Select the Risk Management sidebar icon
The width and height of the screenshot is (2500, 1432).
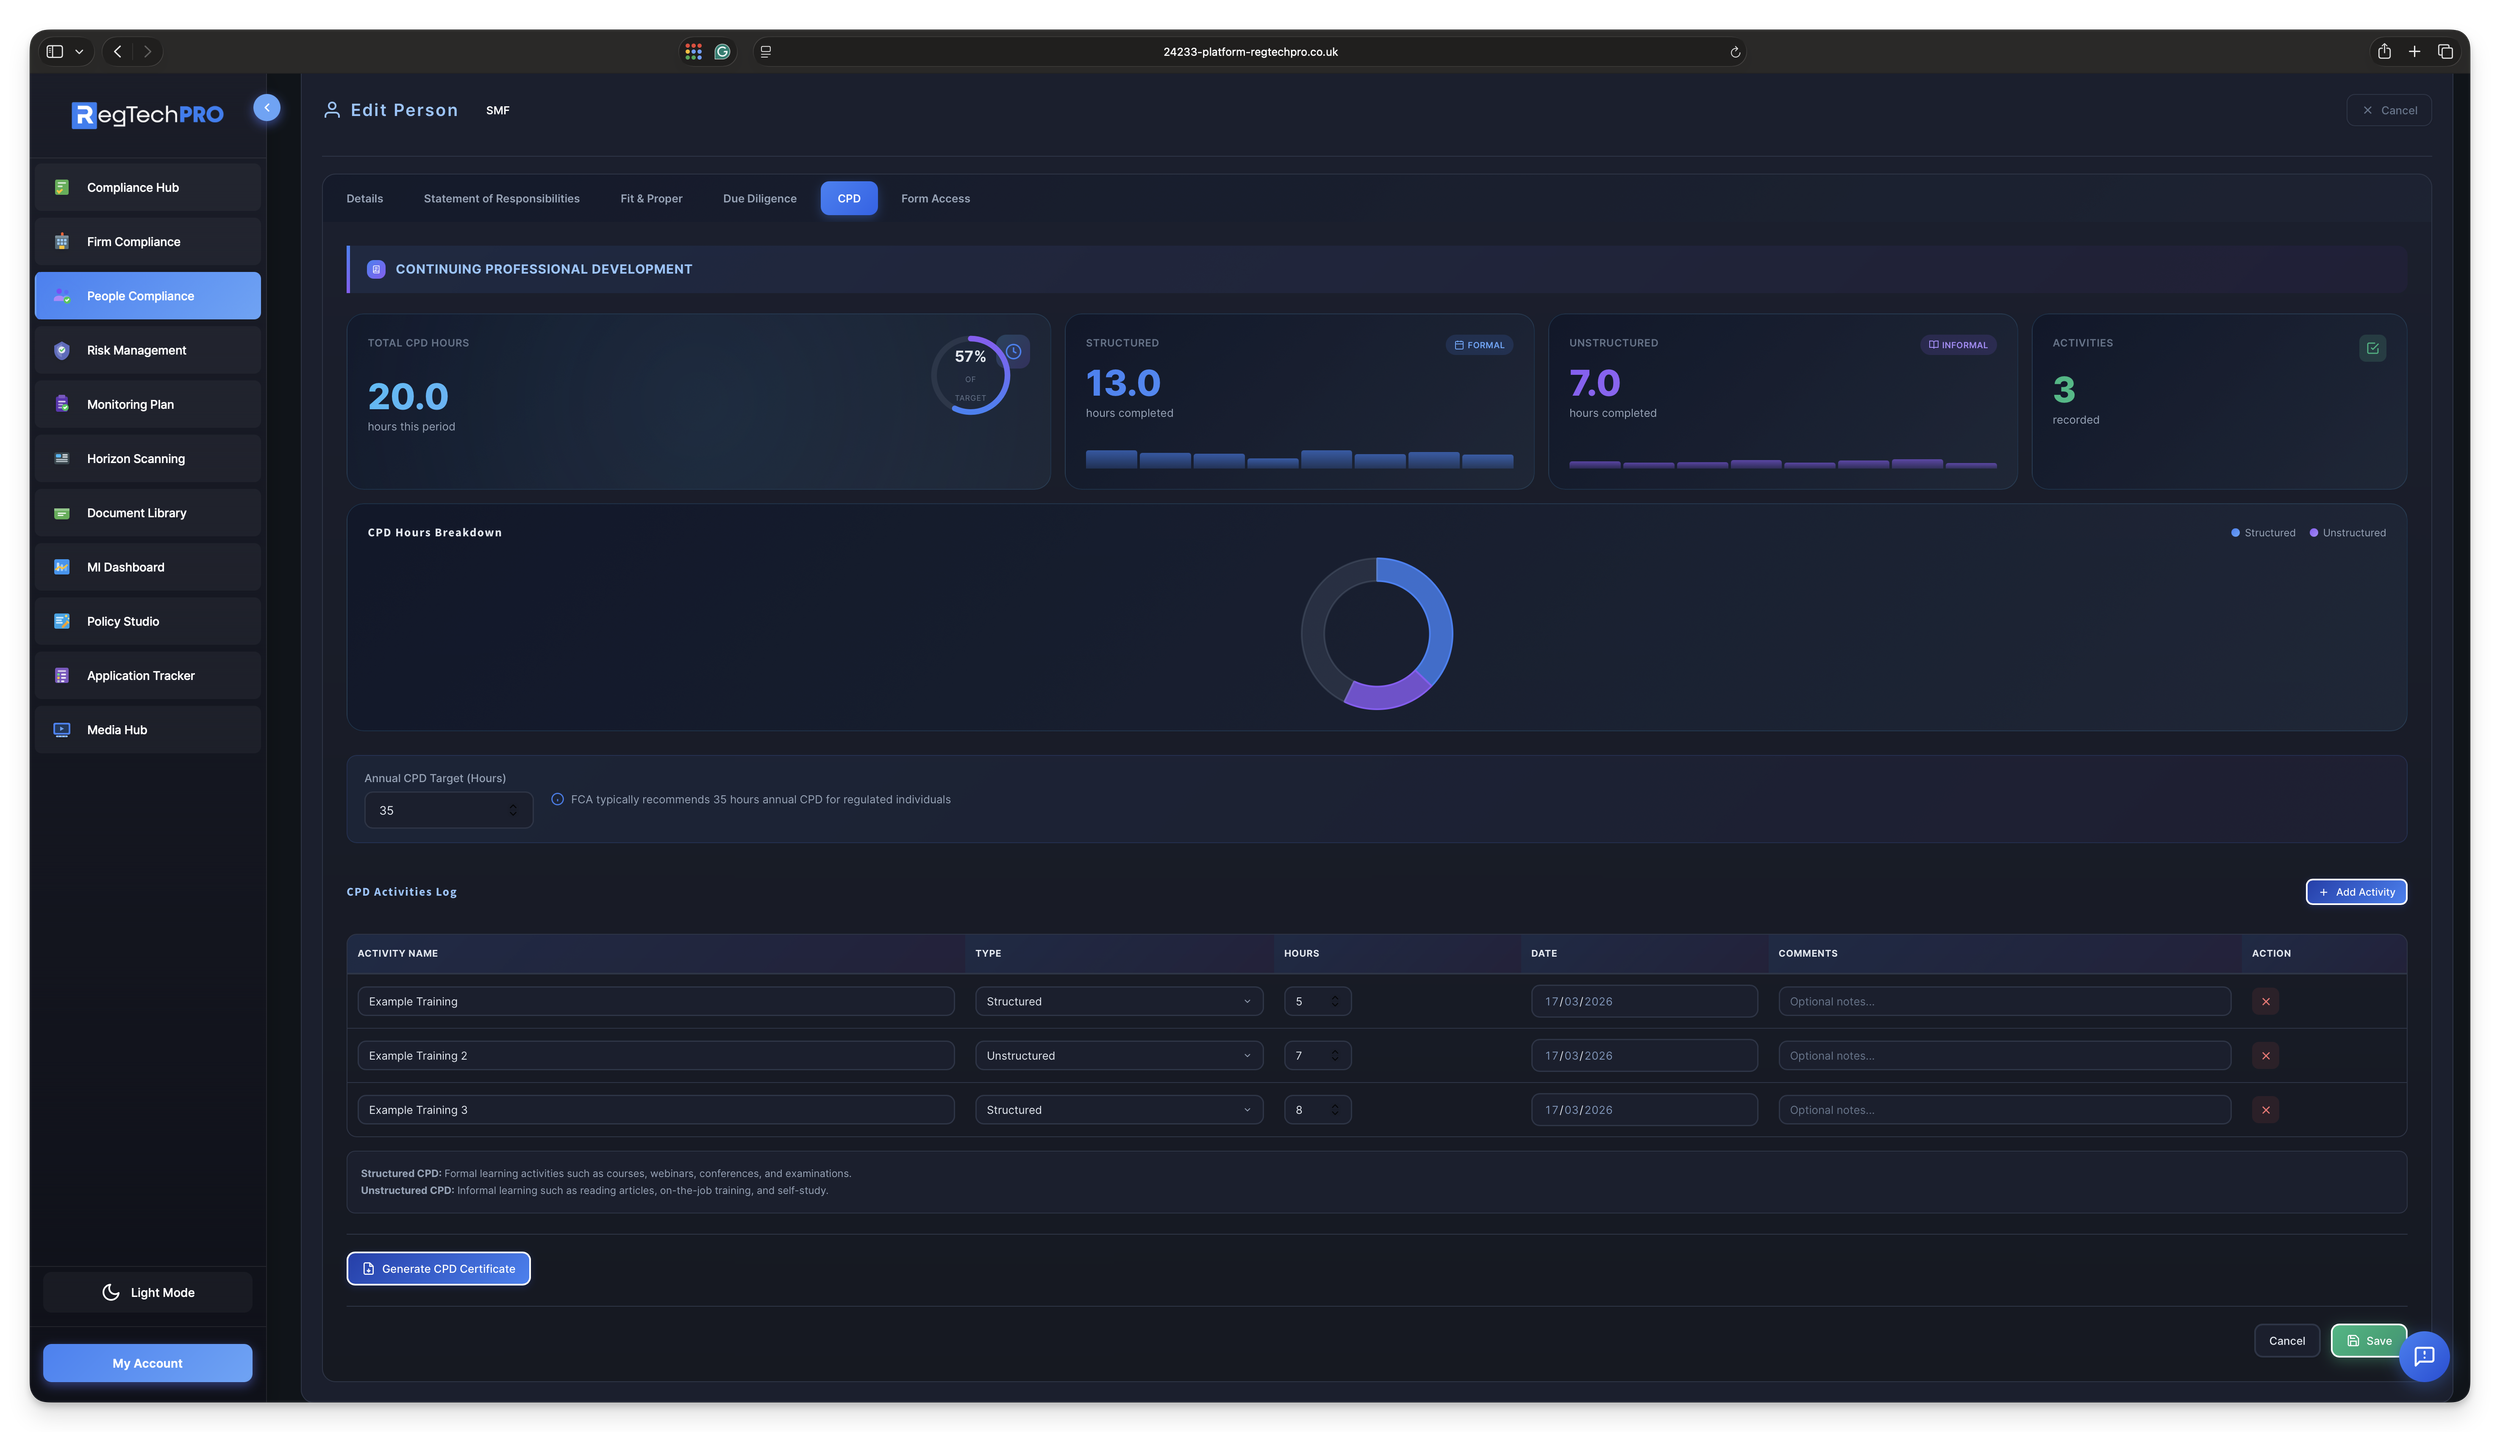[61, 350]
